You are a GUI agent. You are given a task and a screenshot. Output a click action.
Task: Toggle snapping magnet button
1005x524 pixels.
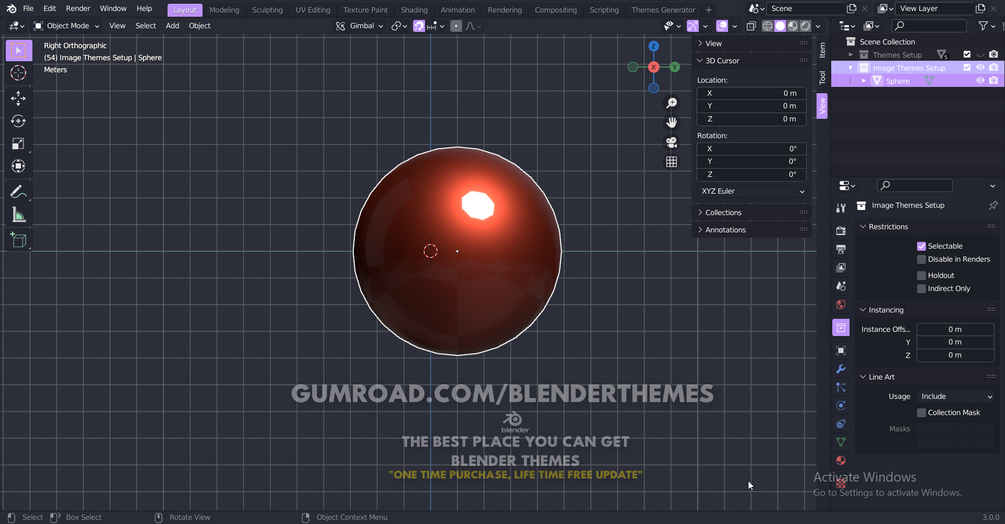419,26
